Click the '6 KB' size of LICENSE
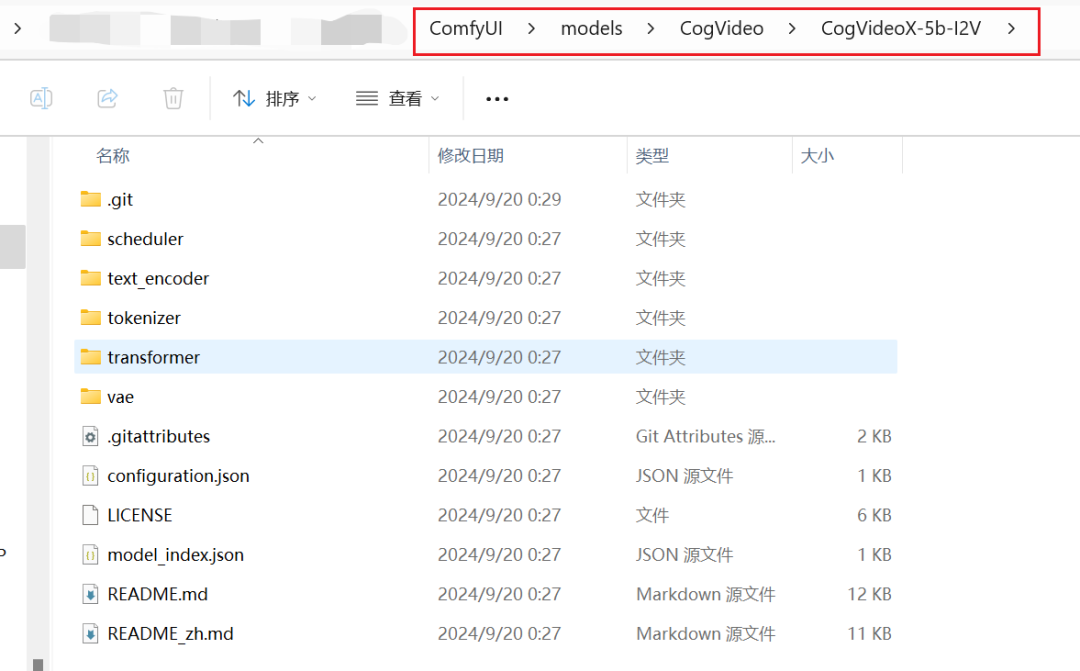The image size is (1080, 671). pos(874,515)
